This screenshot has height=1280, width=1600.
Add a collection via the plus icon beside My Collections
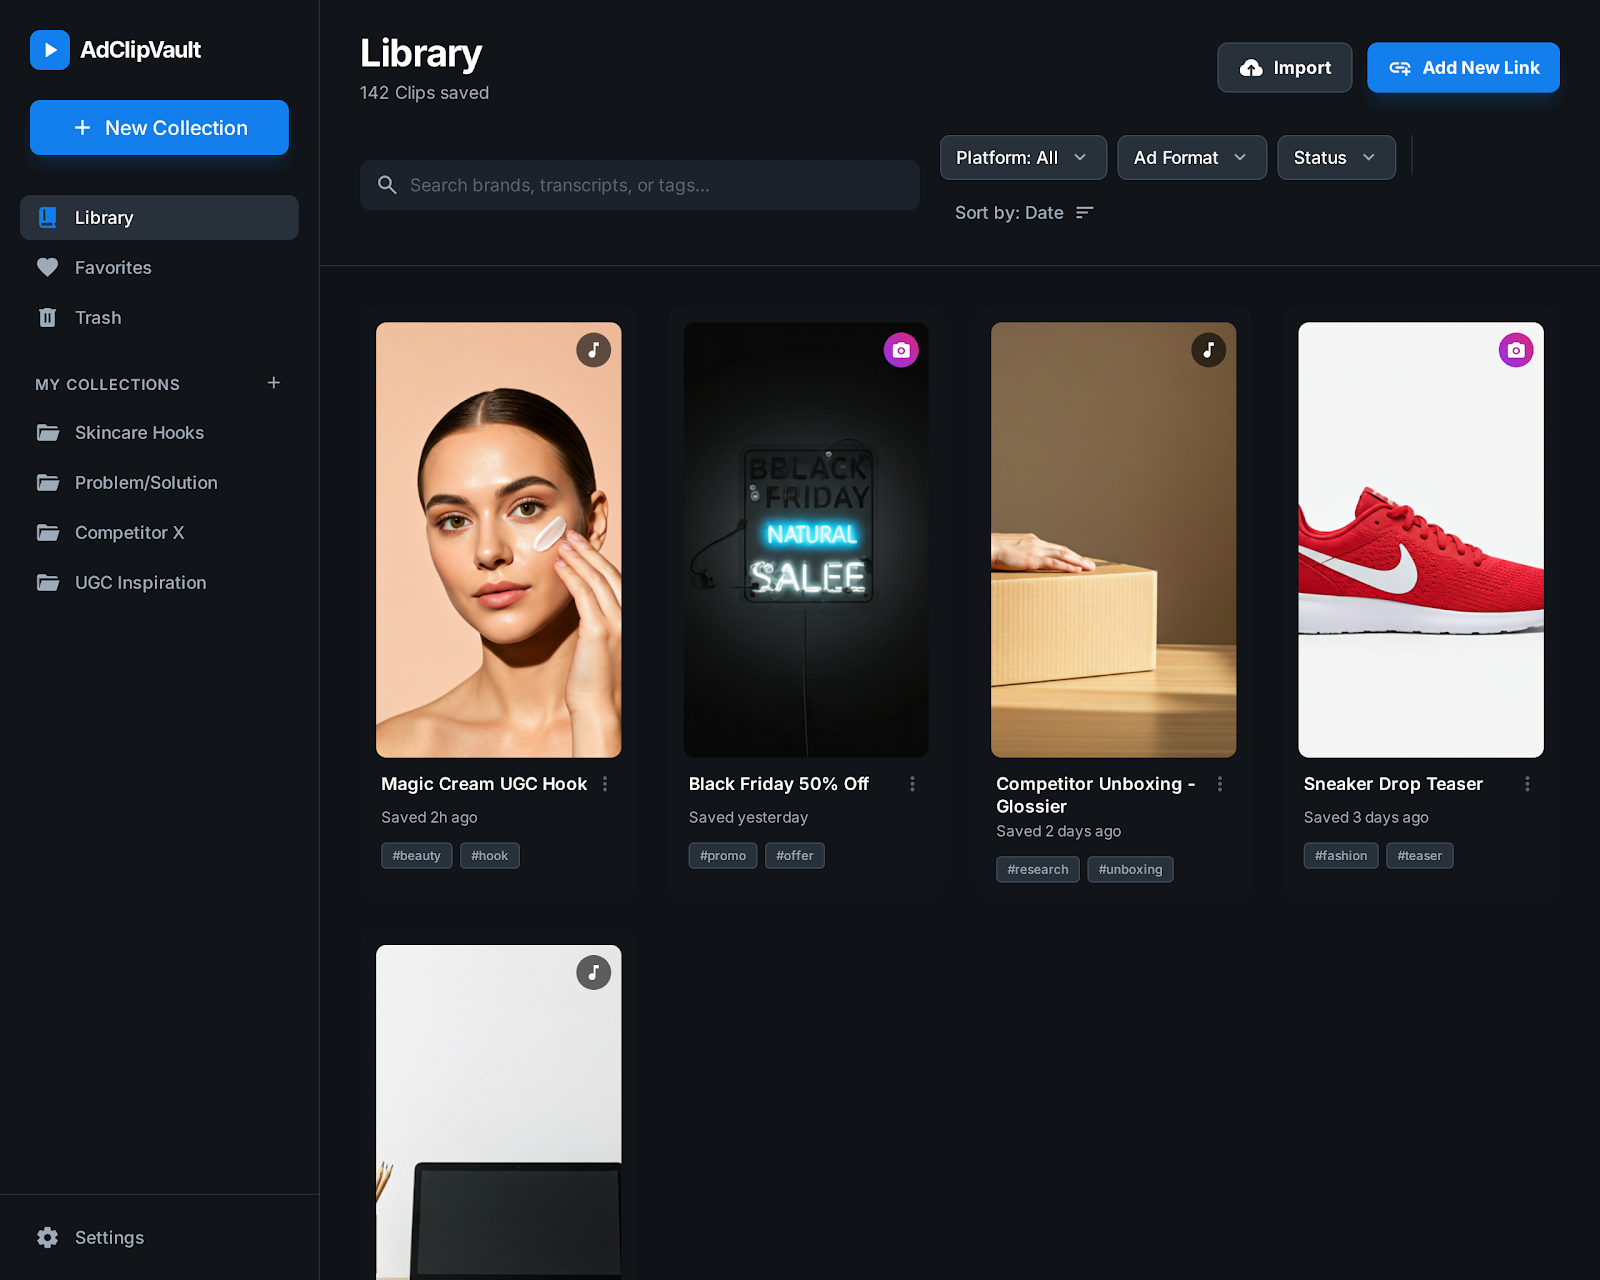pos(273,383)
